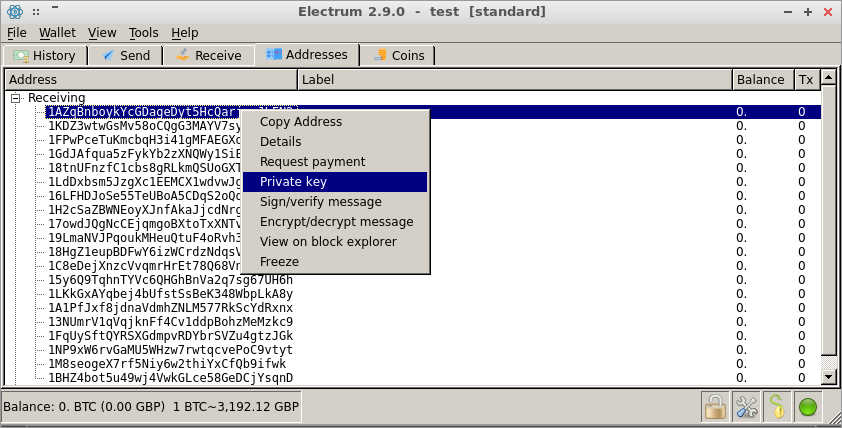Select address starting with 1C8eDejXnzcVvq
The width and height of the screenshot is (842, 428).
click(144, 265)
